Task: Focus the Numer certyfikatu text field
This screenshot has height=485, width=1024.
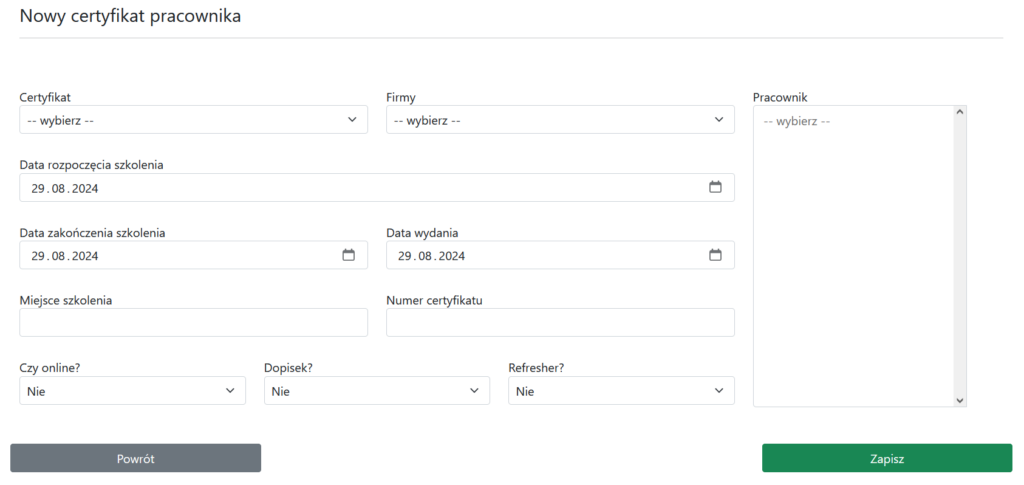Action: pyautogui.click(x=560, y=322)
